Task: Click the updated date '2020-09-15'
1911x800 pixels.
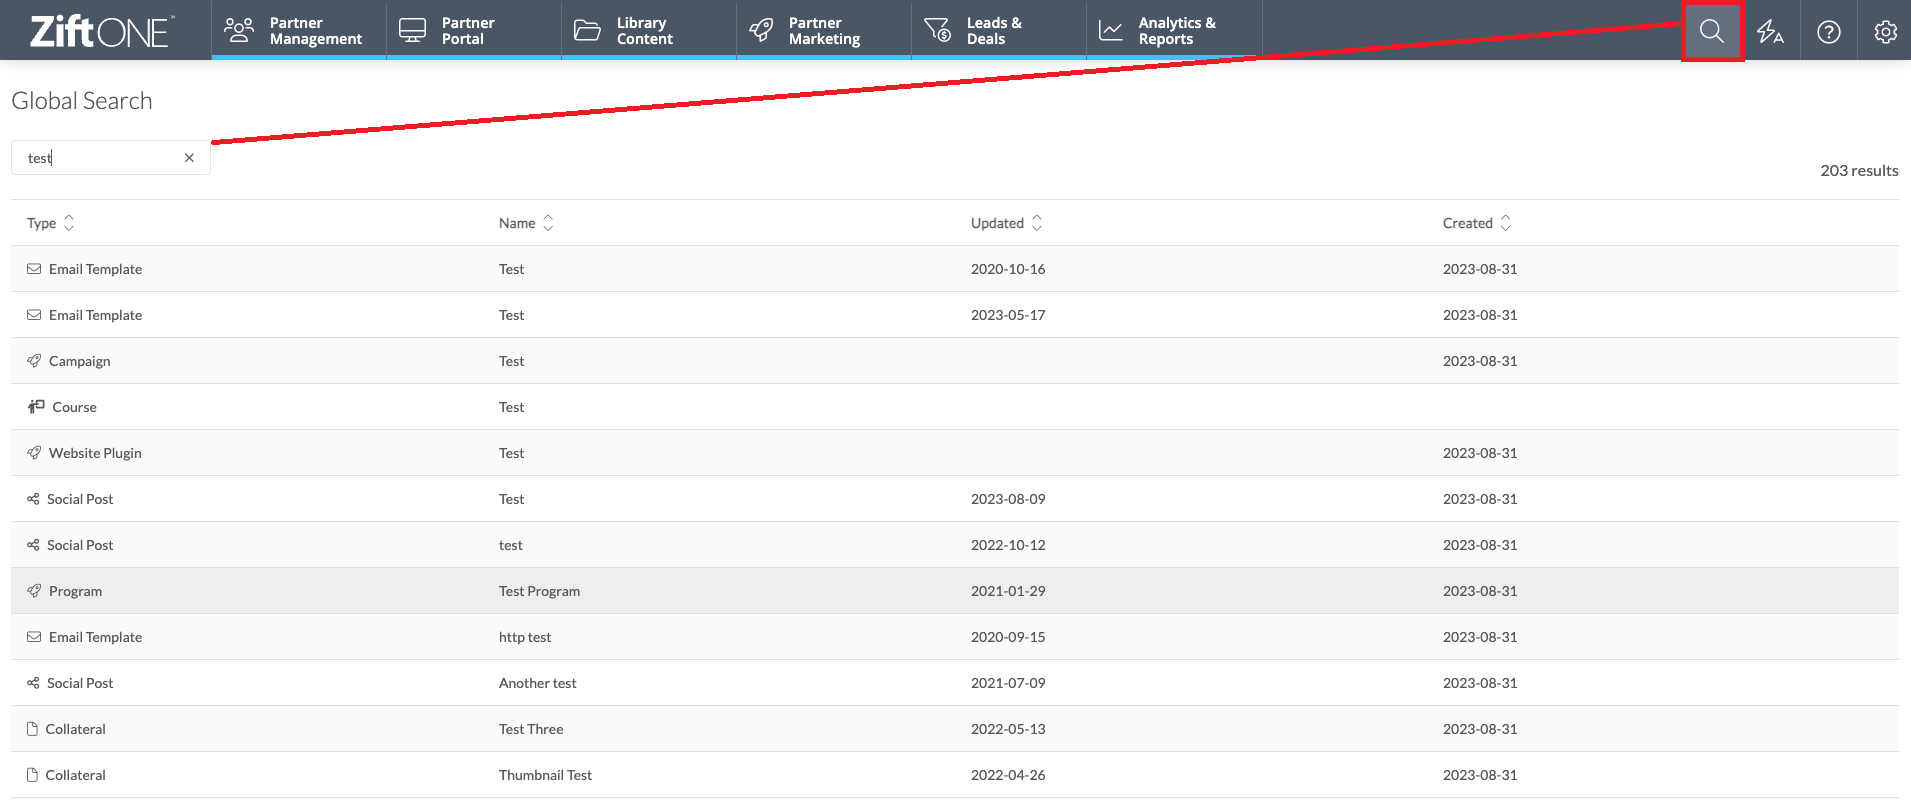Action: coord(1008,637)
